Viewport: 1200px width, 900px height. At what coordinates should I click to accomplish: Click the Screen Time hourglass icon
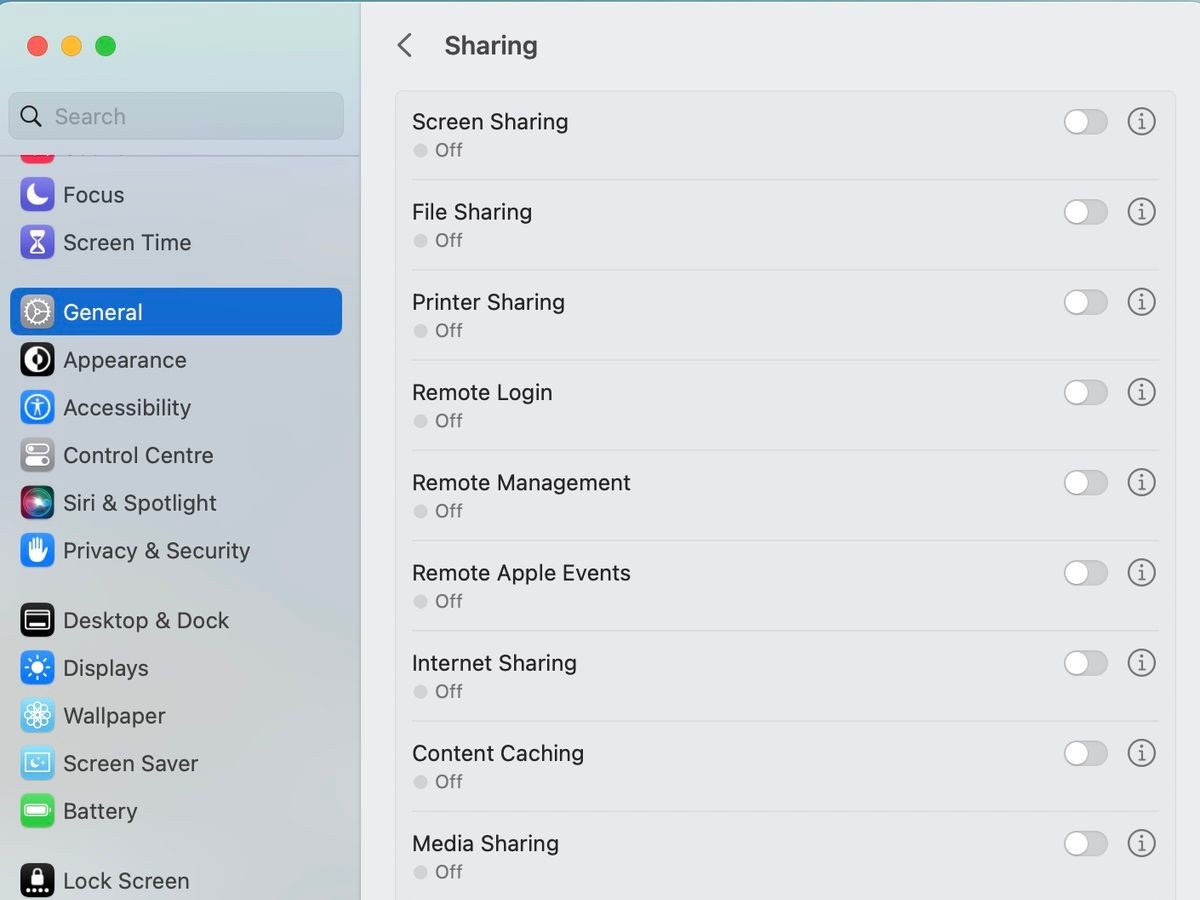tap(37, 242)
